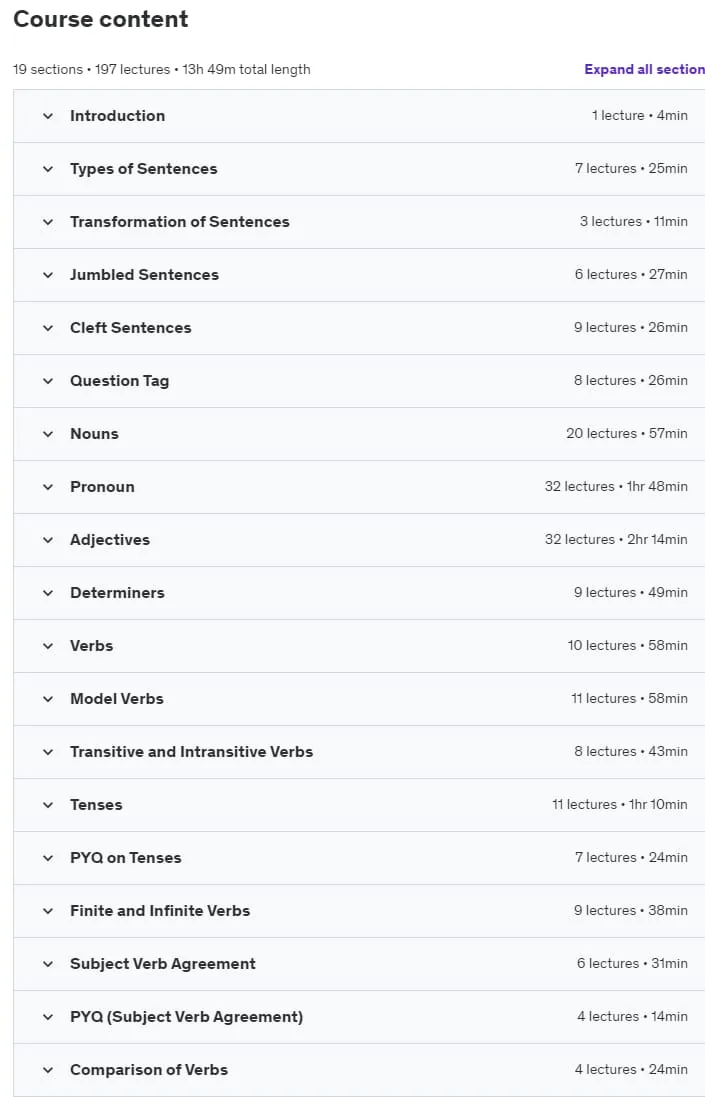This screenshot has width=705, height=1097.
Task: Click Comparison of Verbs section title
Action: [x=149, y=1070]
